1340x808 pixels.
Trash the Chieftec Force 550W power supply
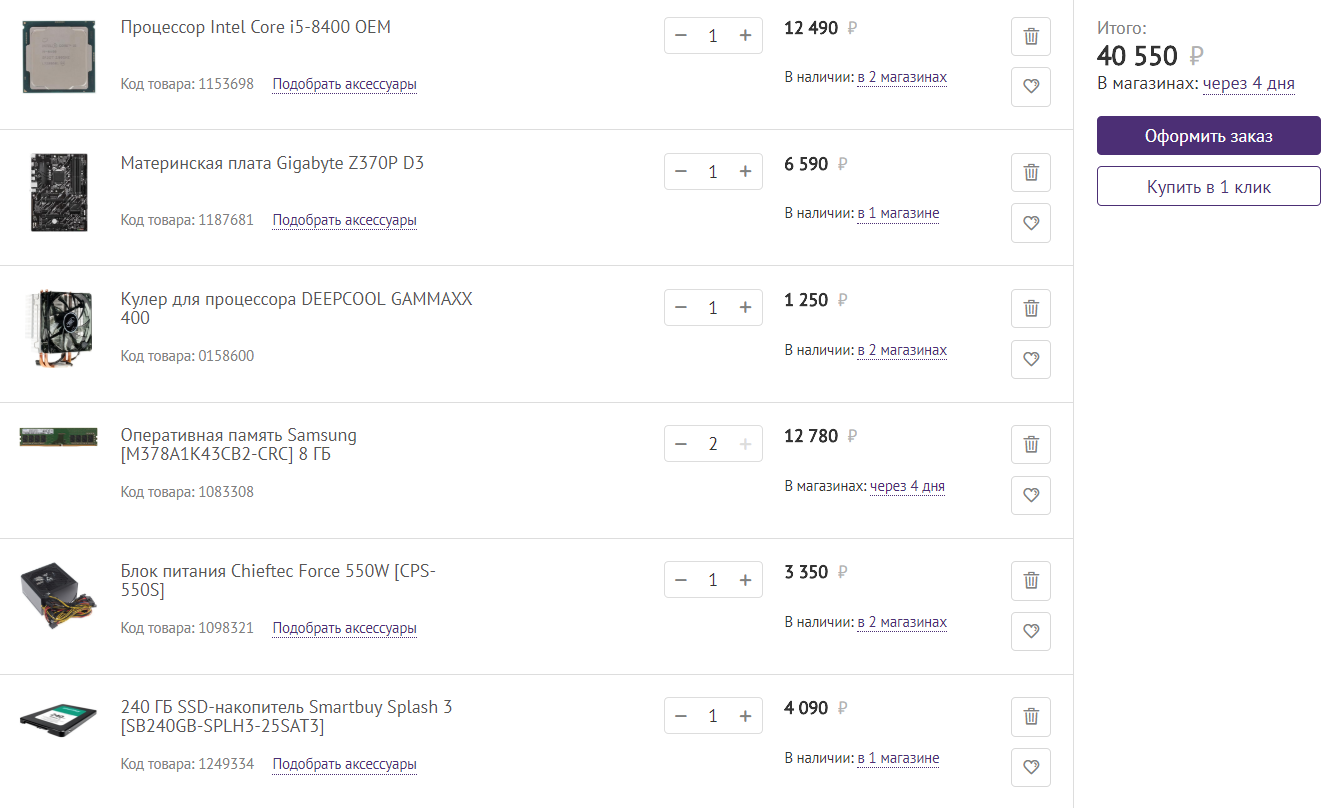pyautogui.click(x=1031, y=580)
